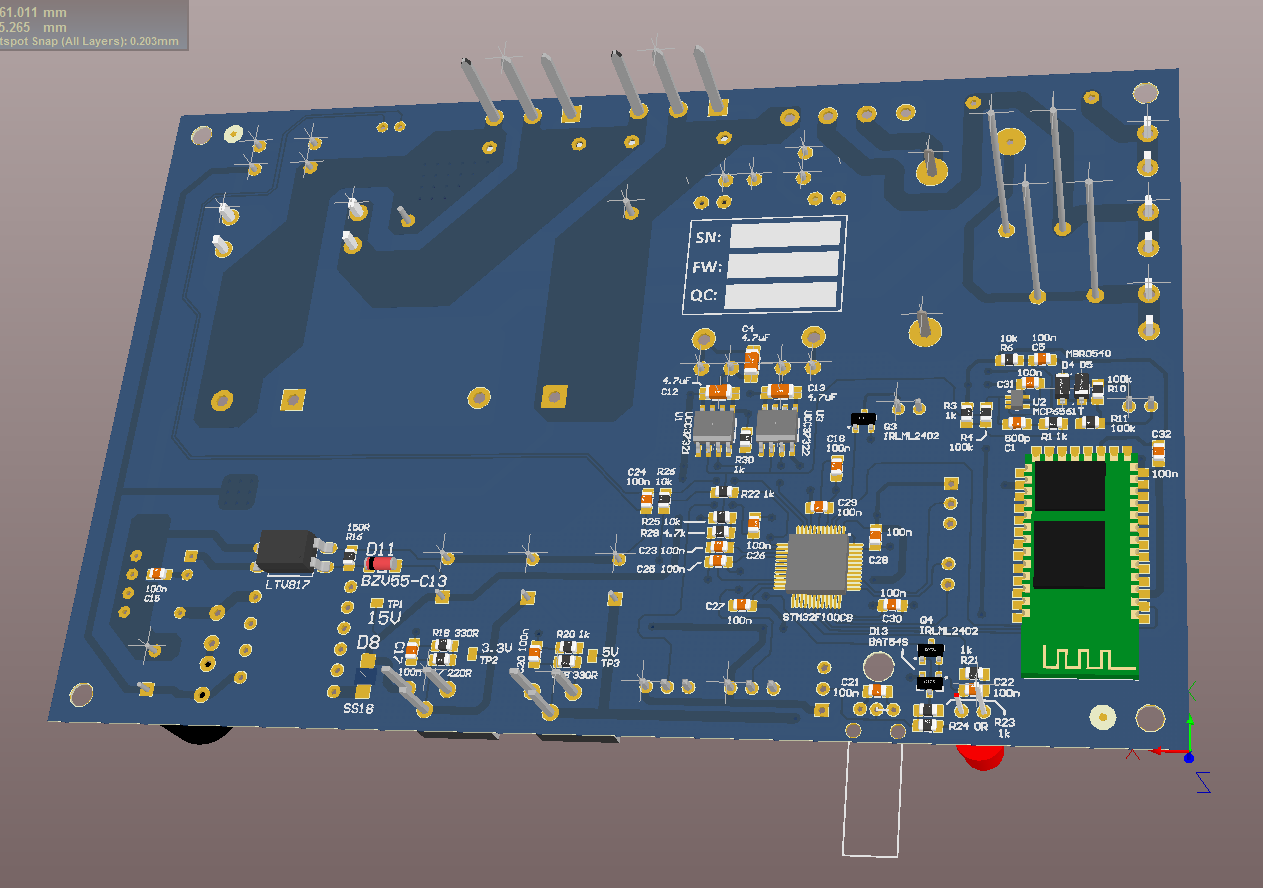Click the red X-axis arrow of gizmo

[x=1160, y=751]
